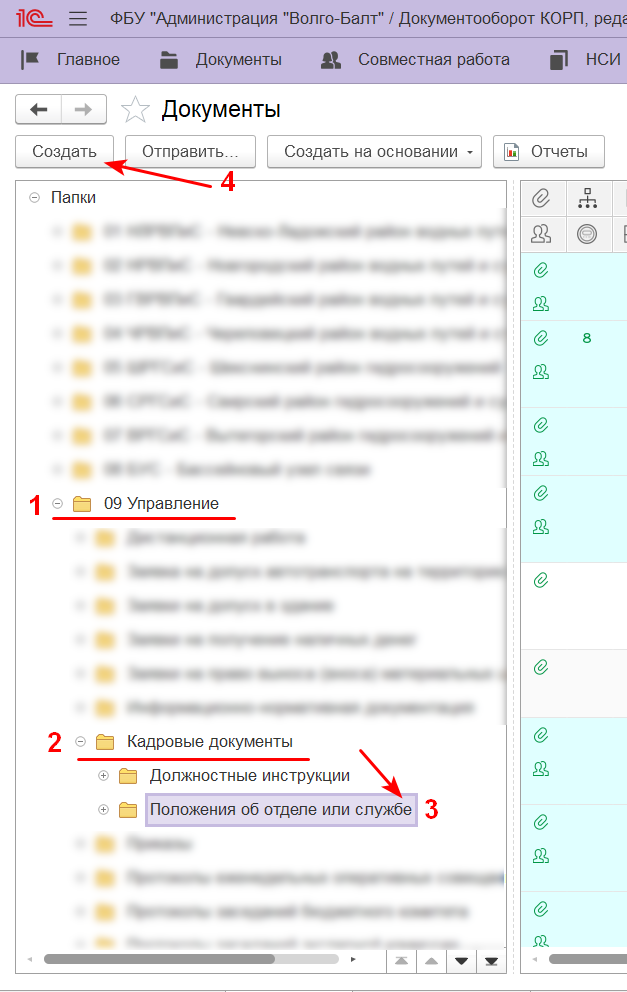Open the Отчеты reports button
627x992 pixels.
coord(548,152)
